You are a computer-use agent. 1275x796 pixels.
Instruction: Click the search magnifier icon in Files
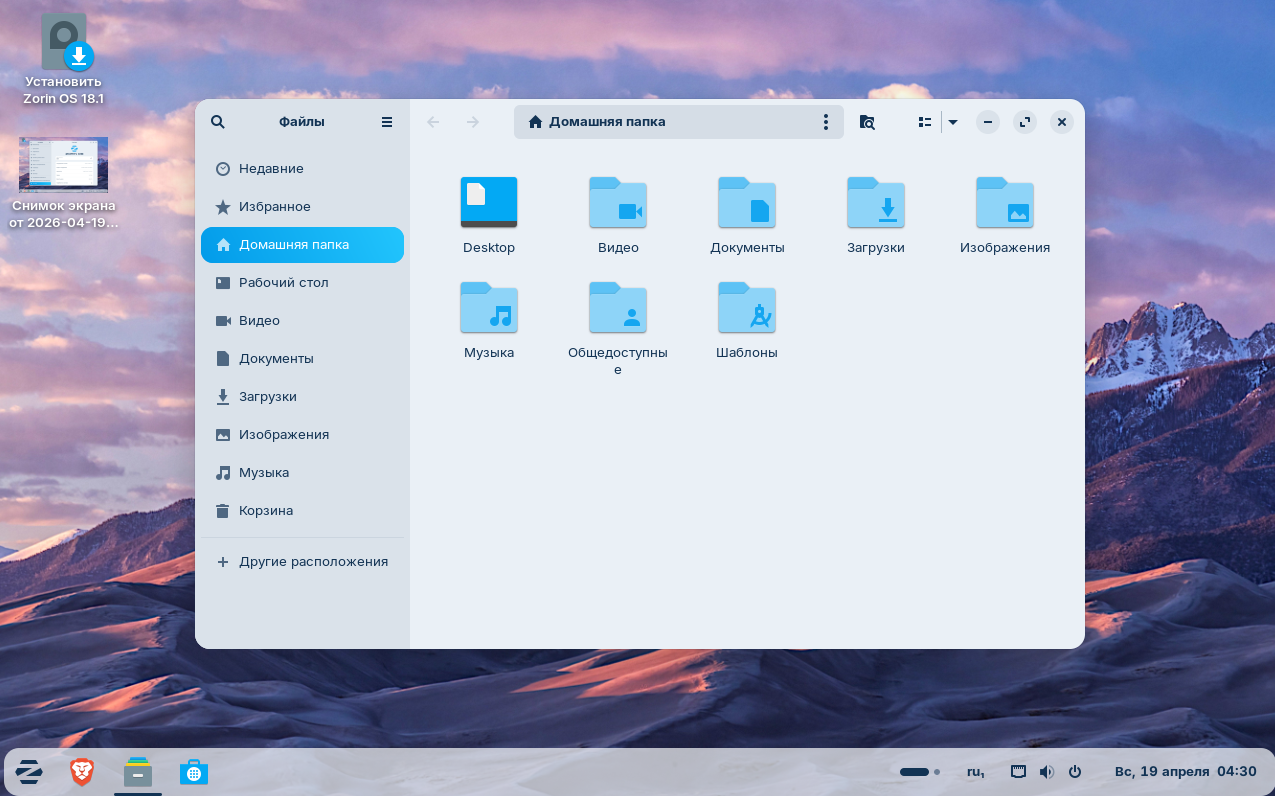click(x=218, y=122)
